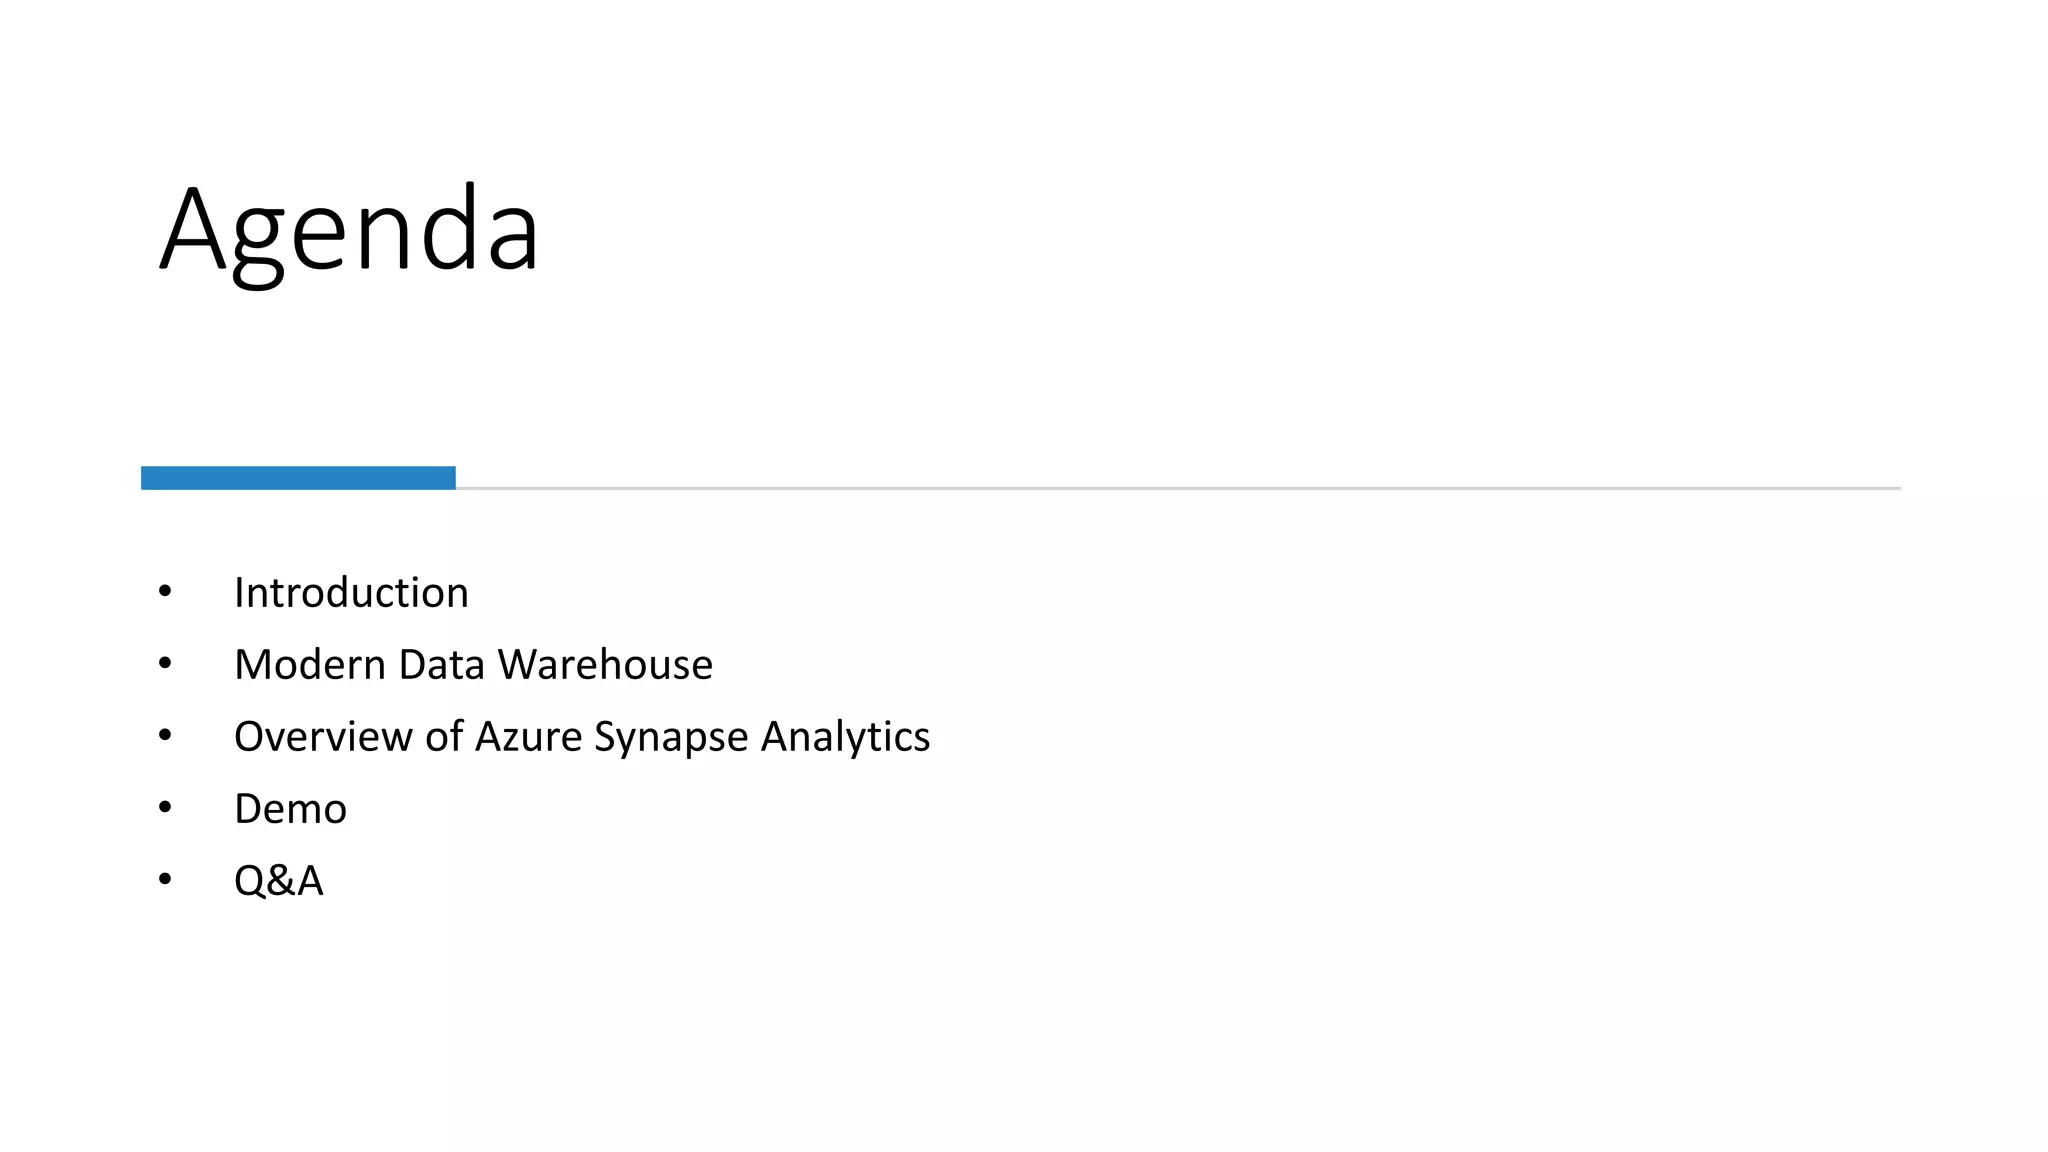This screenshot has width=2048, height=1152.
Task: Click the bullet dot beside Demo
Action: (165, 808)
